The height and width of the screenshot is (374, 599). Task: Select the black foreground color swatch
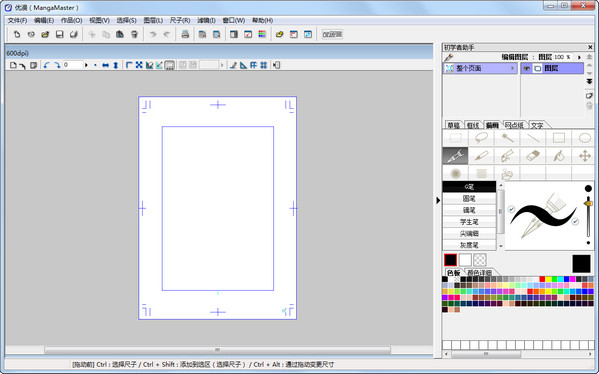[x=450, y=260]
